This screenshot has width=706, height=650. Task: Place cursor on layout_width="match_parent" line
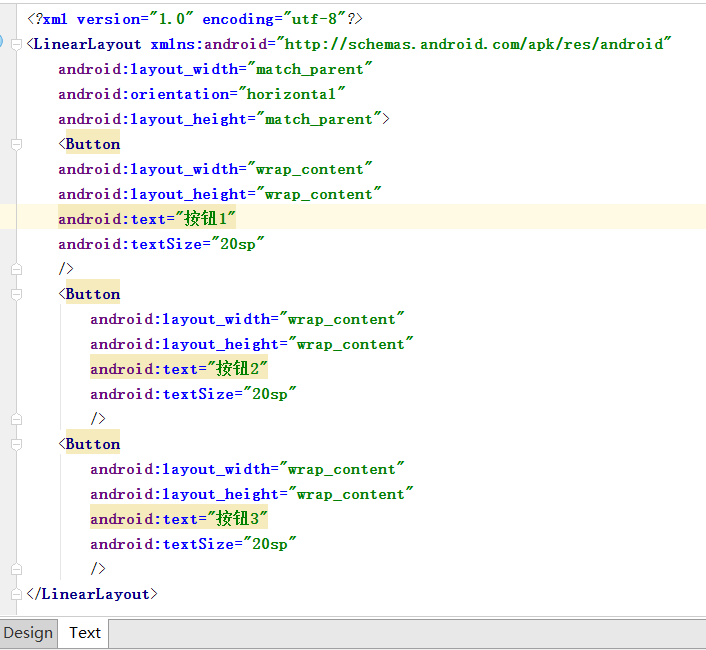pyautogui.click(x=215, y=69)
